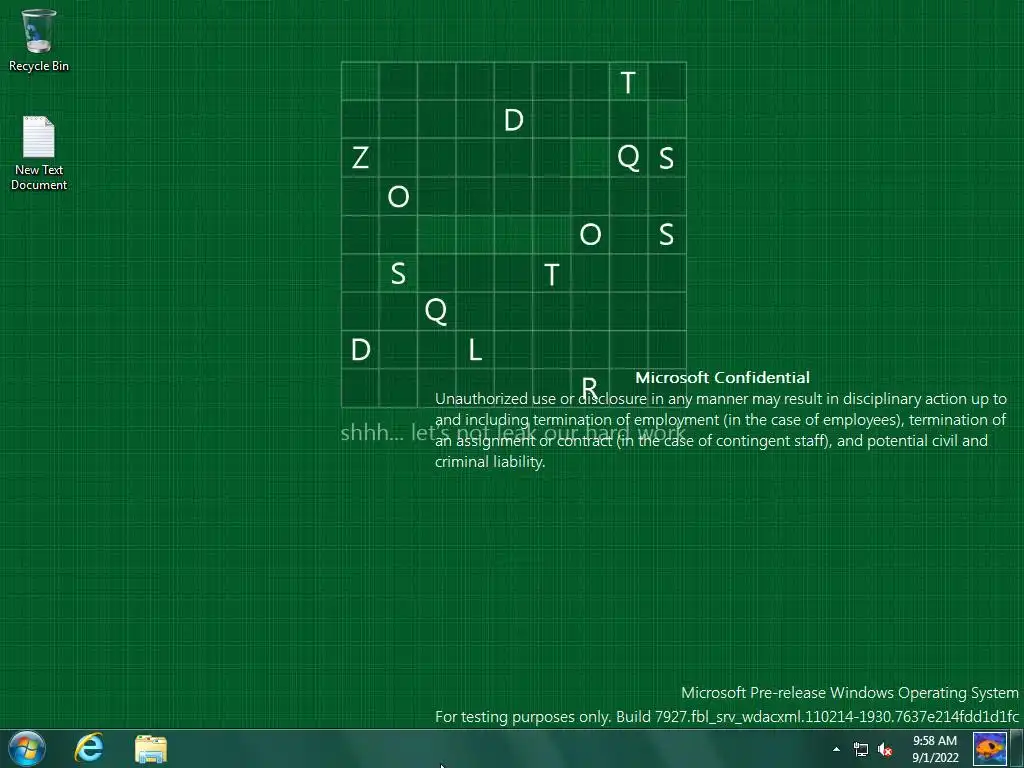1024x768 pixels.
Task: Click the Show desktop strip at taskbar end
Action: (1017, 748)
